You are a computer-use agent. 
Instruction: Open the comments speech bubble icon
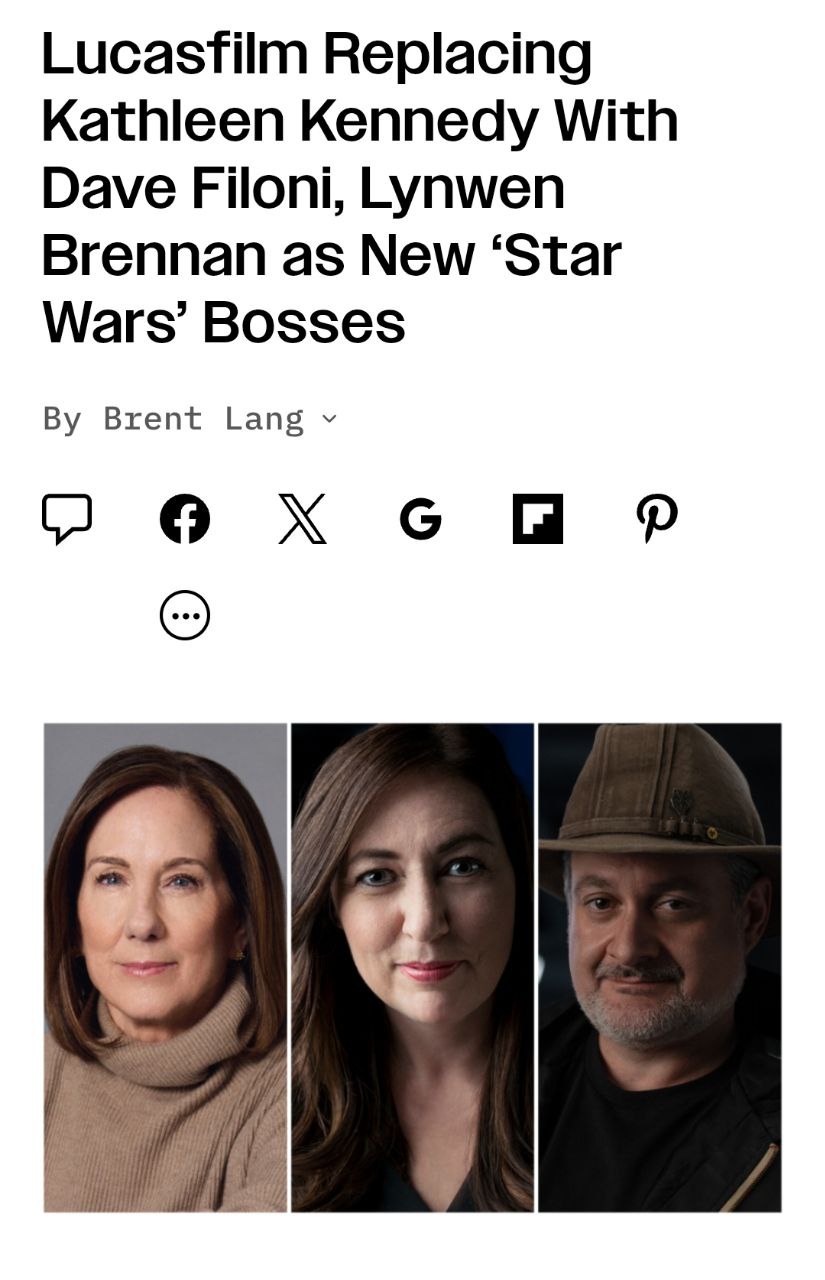click(x=67, y=519)
